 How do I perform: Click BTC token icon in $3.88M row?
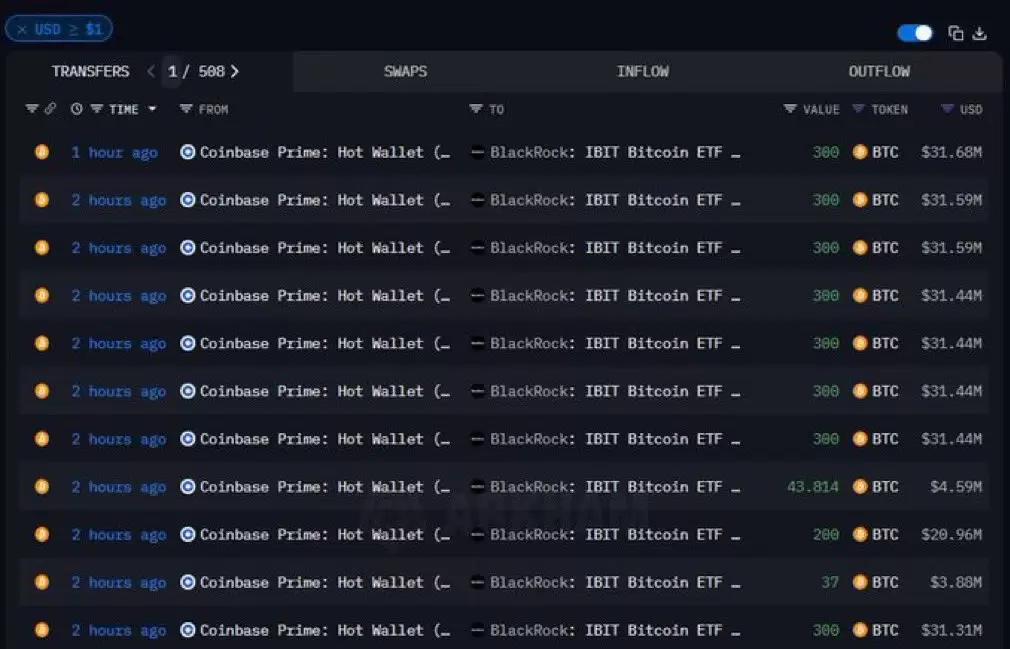860,582
